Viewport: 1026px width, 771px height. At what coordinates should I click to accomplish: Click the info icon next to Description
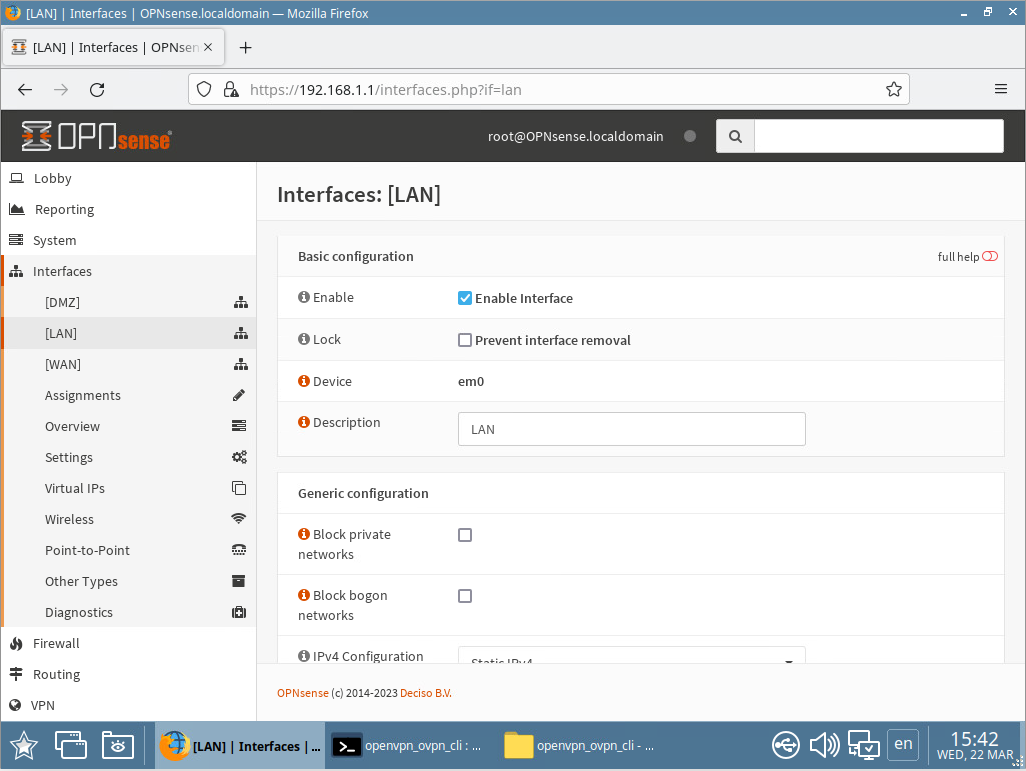[304, 423]
